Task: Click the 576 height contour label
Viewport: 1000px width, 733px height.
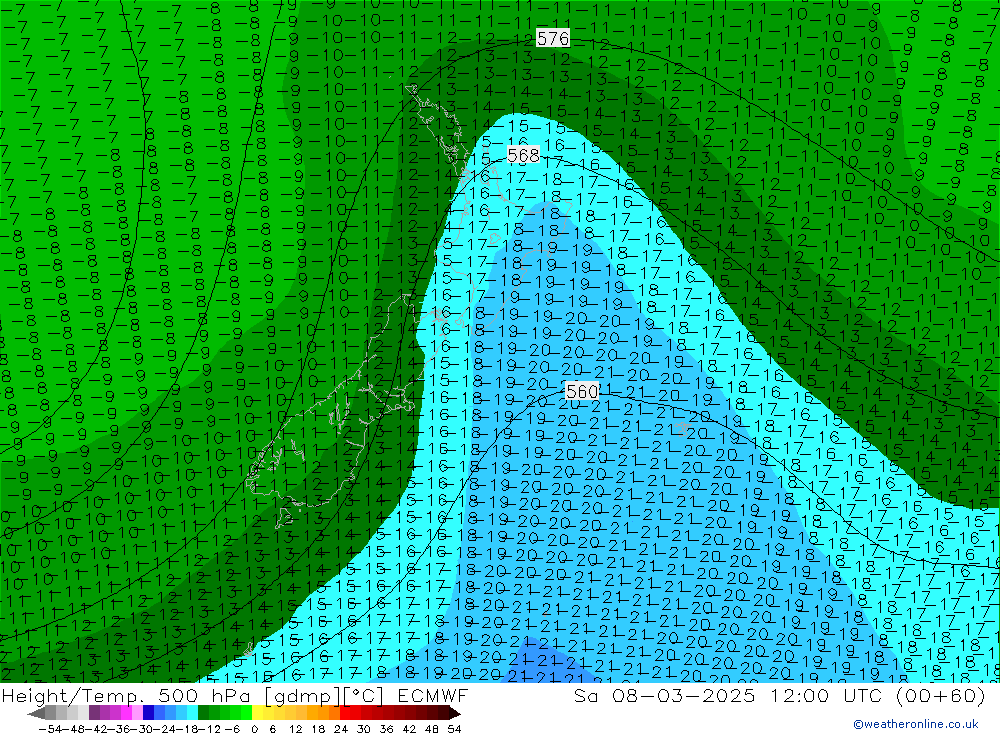Action: [x=553, y=38]
